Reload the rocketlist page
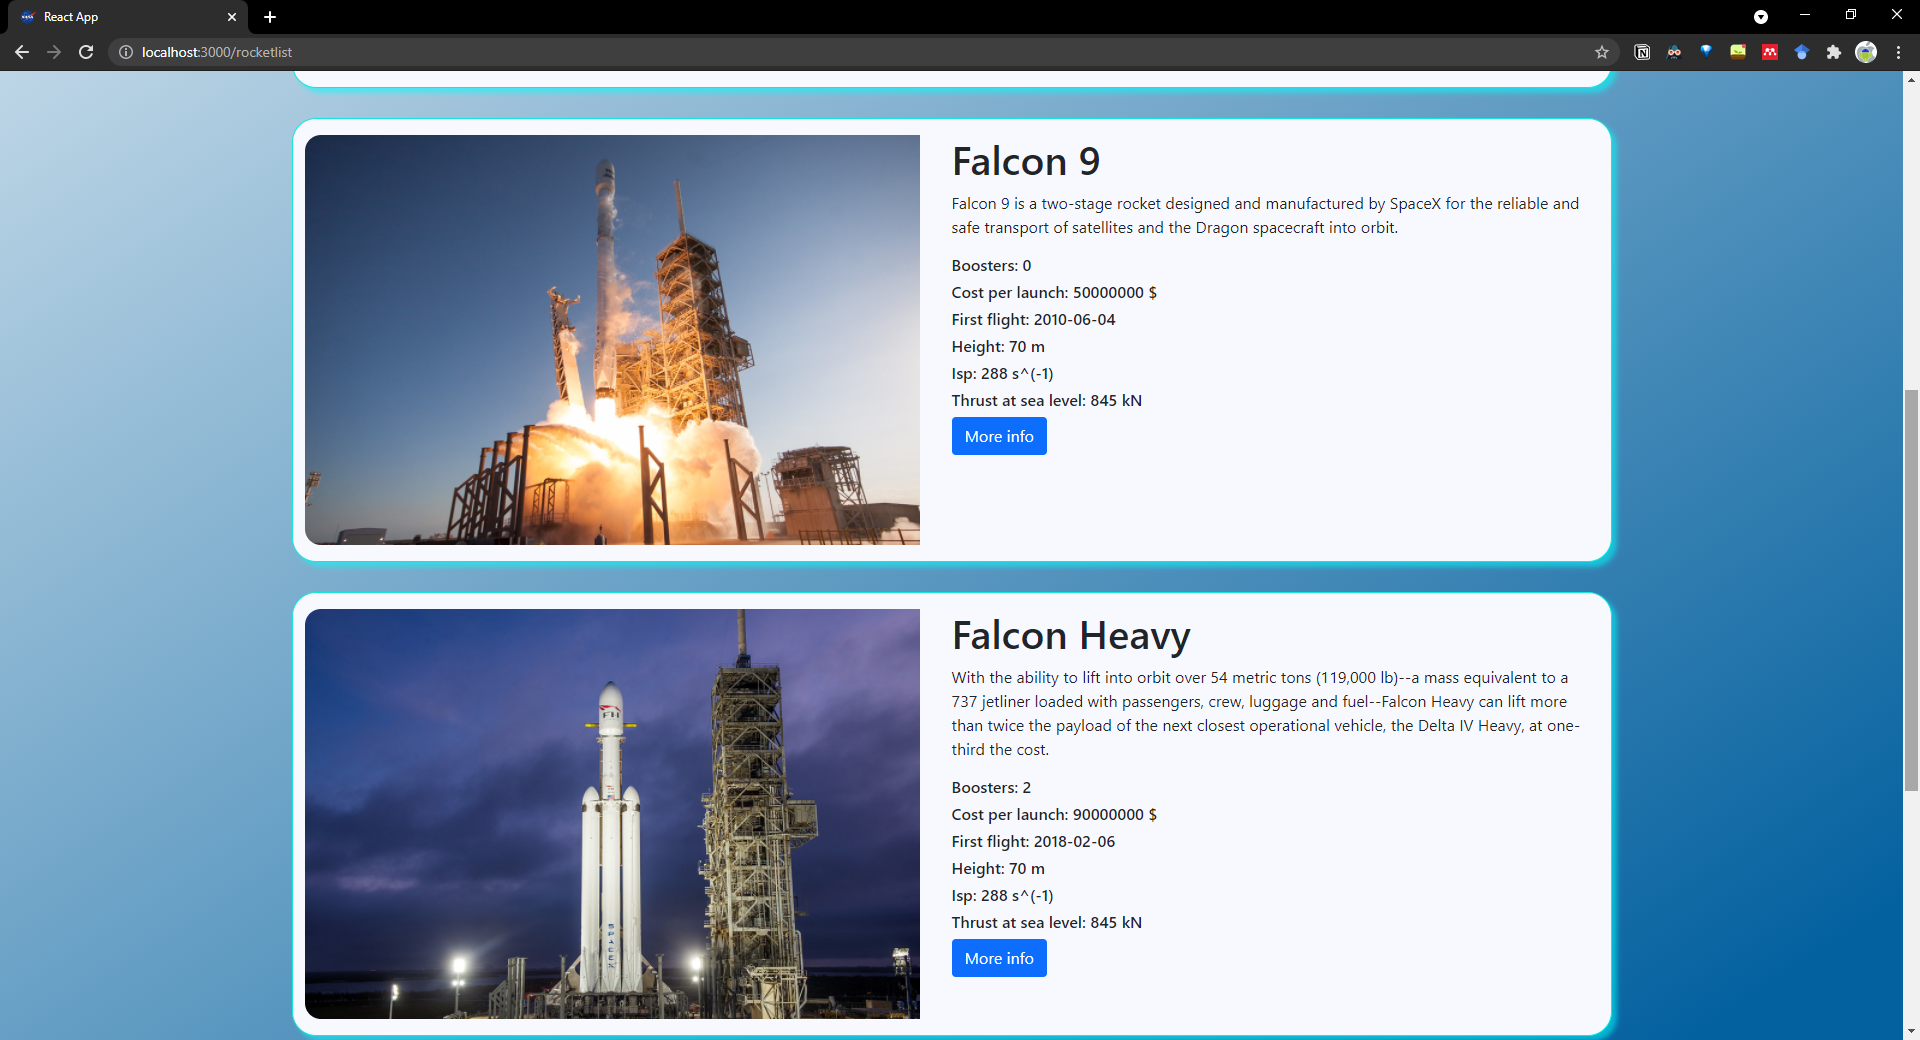 pos(86,52)
